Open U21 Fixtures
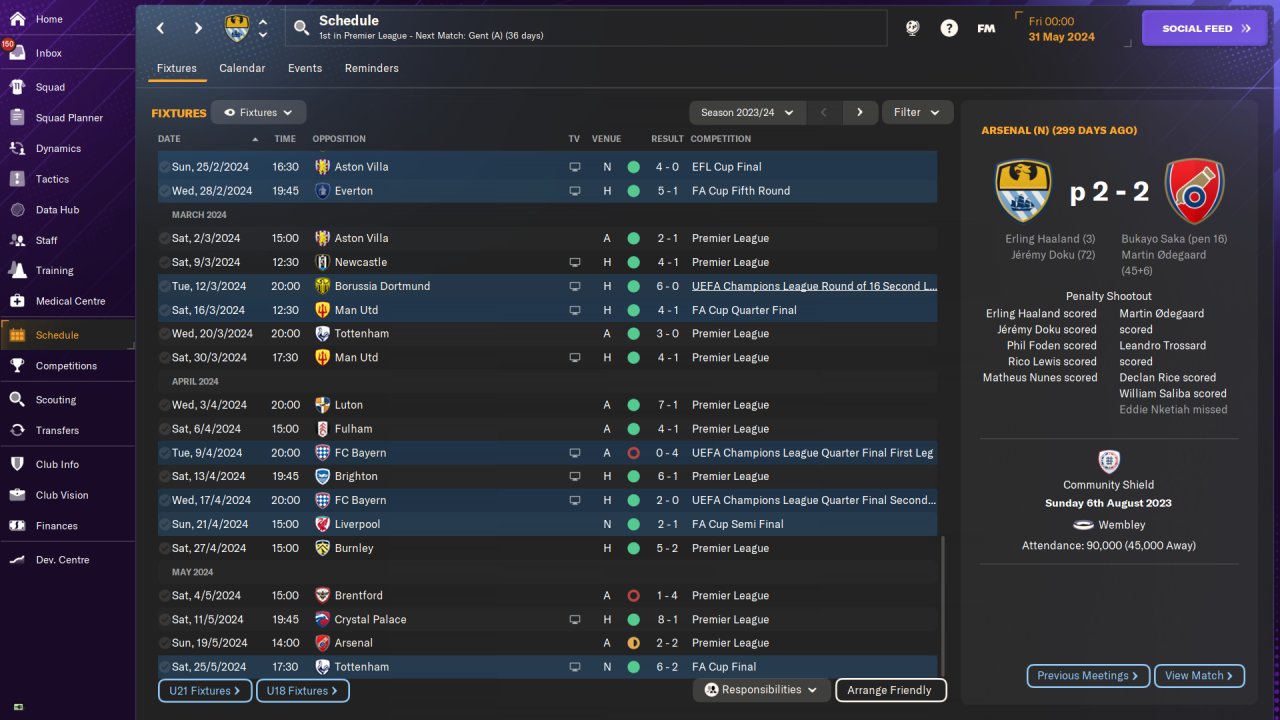 click(205, 691)
